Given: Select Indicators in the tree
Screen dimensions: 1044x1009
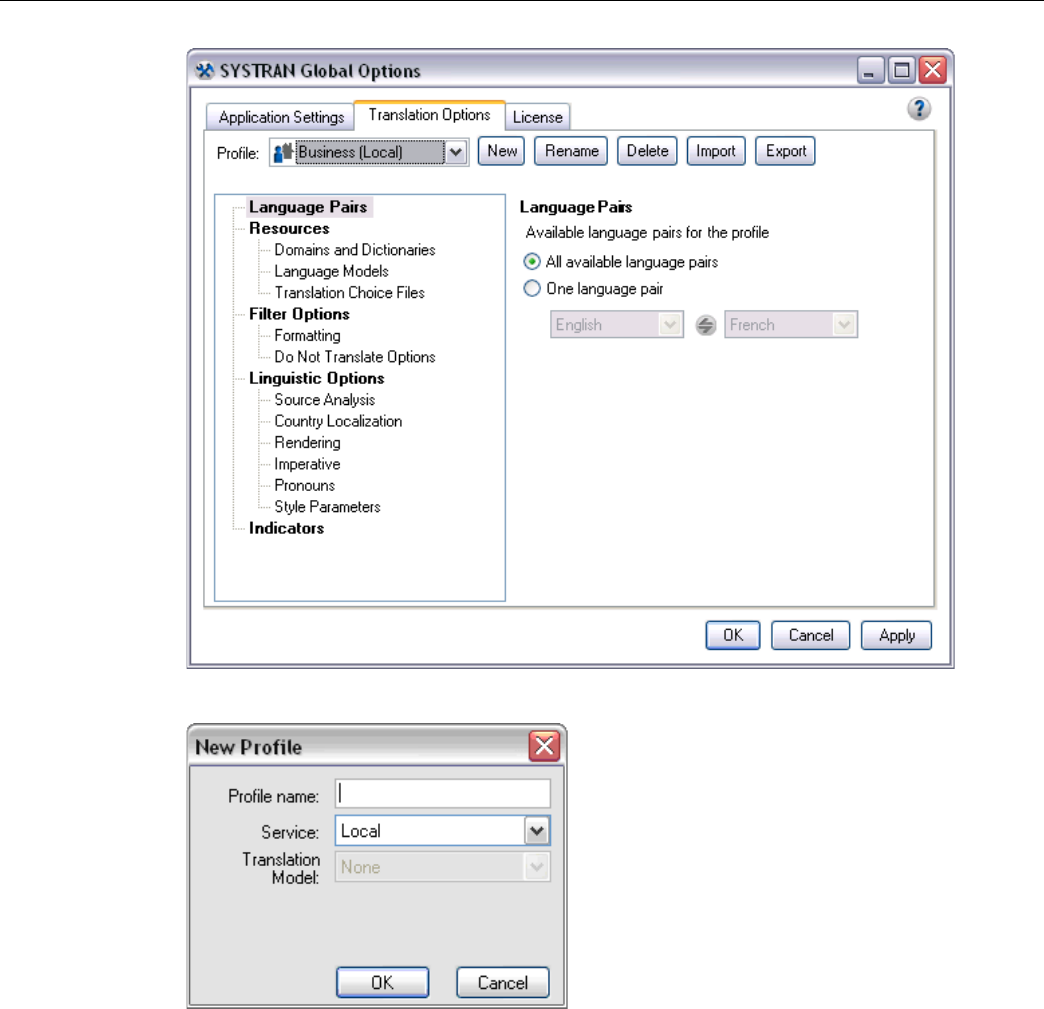Looking at the screenshot, I should point(286,528).
